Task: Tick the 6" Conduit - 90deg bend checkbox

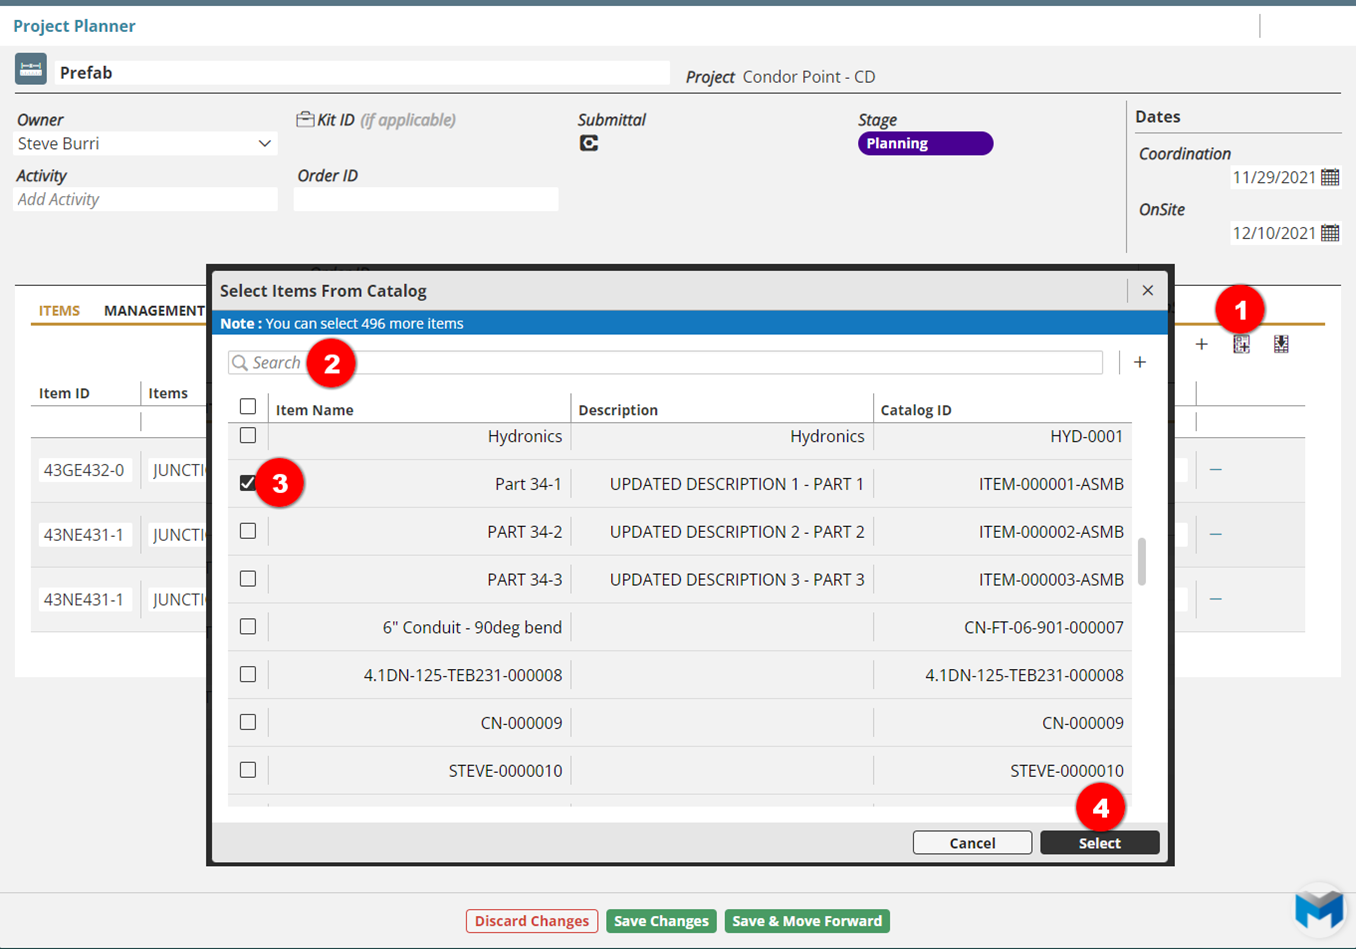Action: pyautogui.click(x=248, y=627)
